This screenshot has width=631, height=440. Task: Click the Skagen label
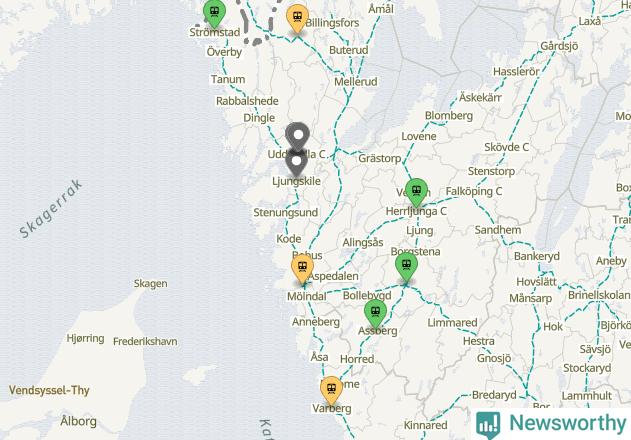151,284
